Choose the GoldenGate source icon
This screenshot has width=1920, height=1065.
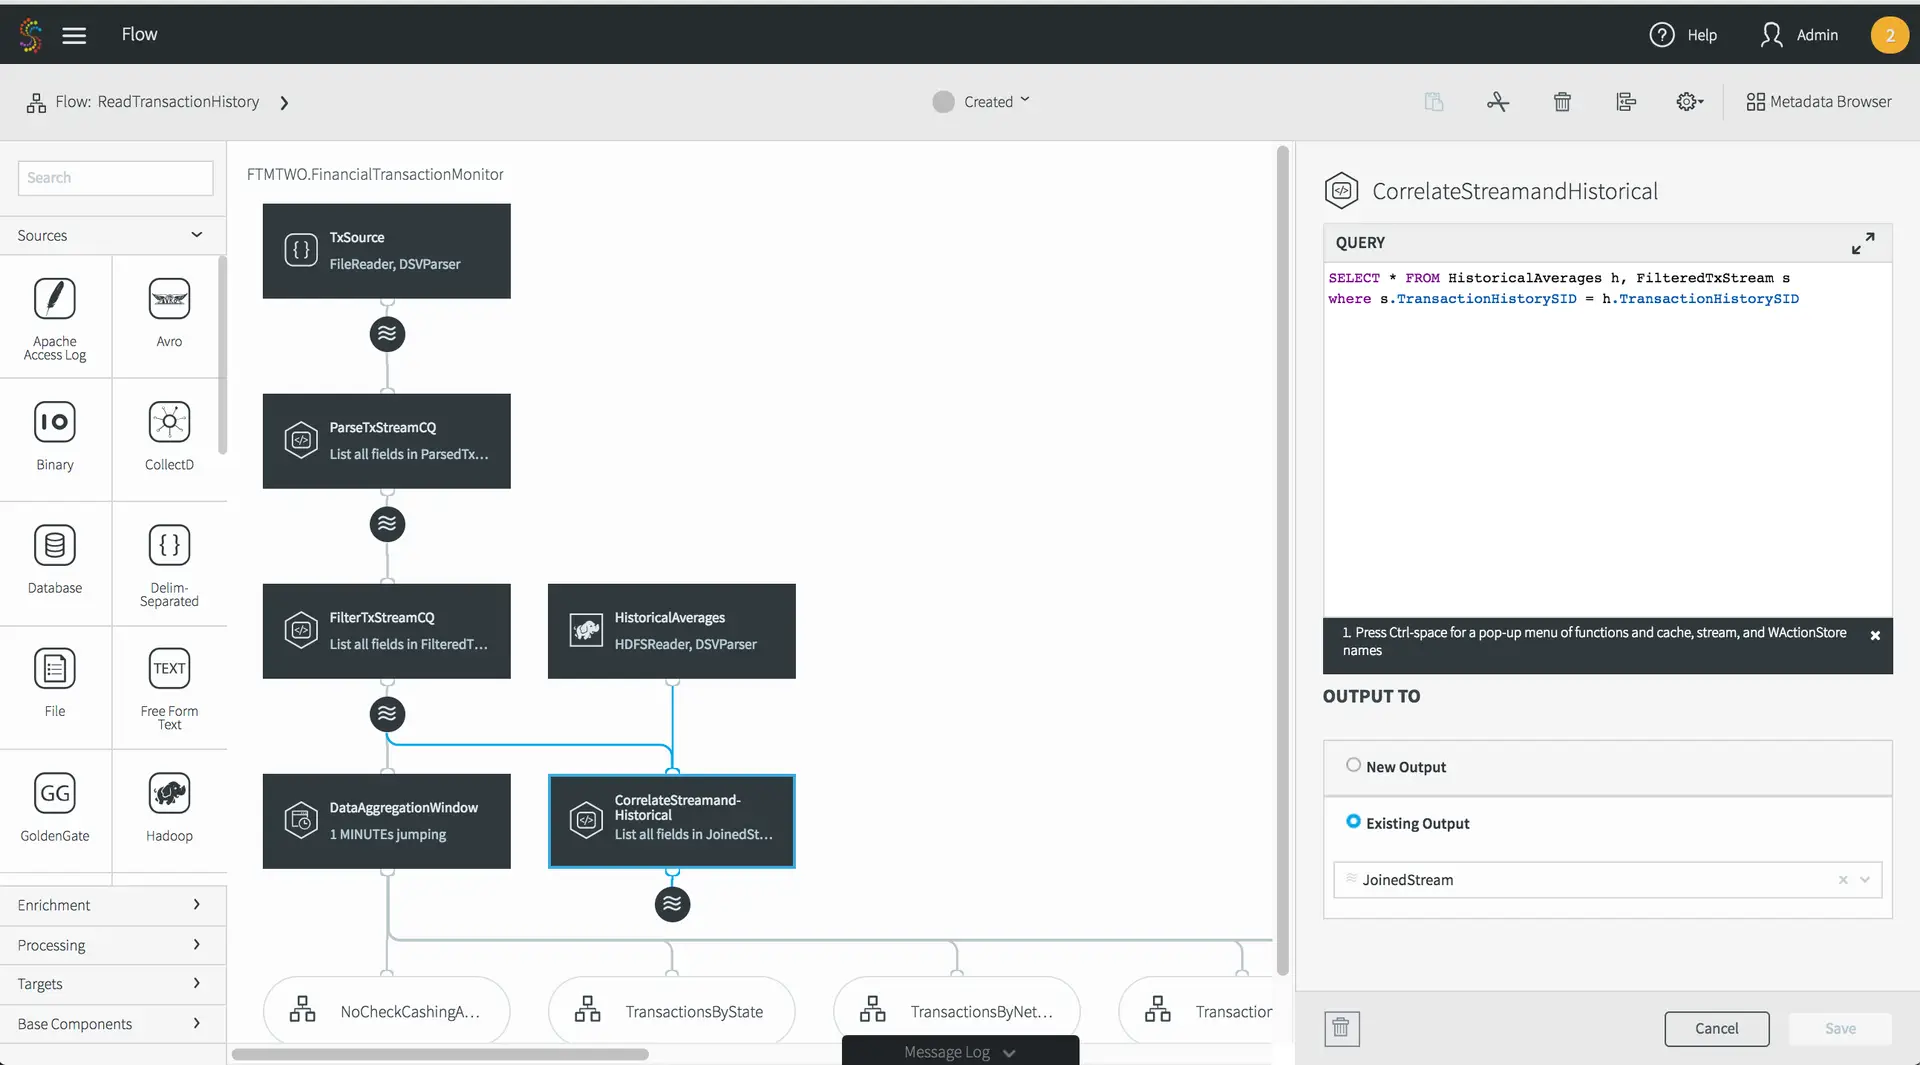(x=55, y=794)
